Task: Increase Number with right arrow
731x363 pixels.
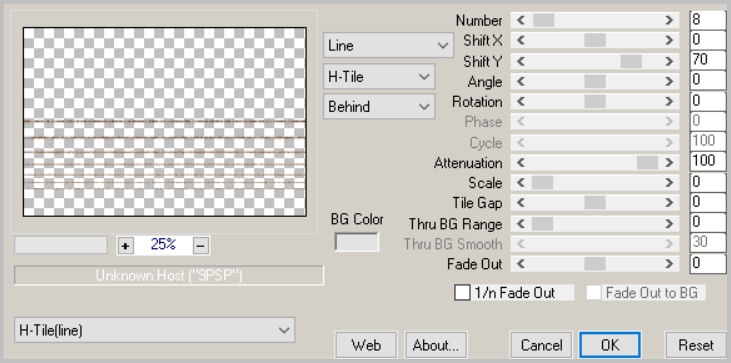Action: coord(669,20)
